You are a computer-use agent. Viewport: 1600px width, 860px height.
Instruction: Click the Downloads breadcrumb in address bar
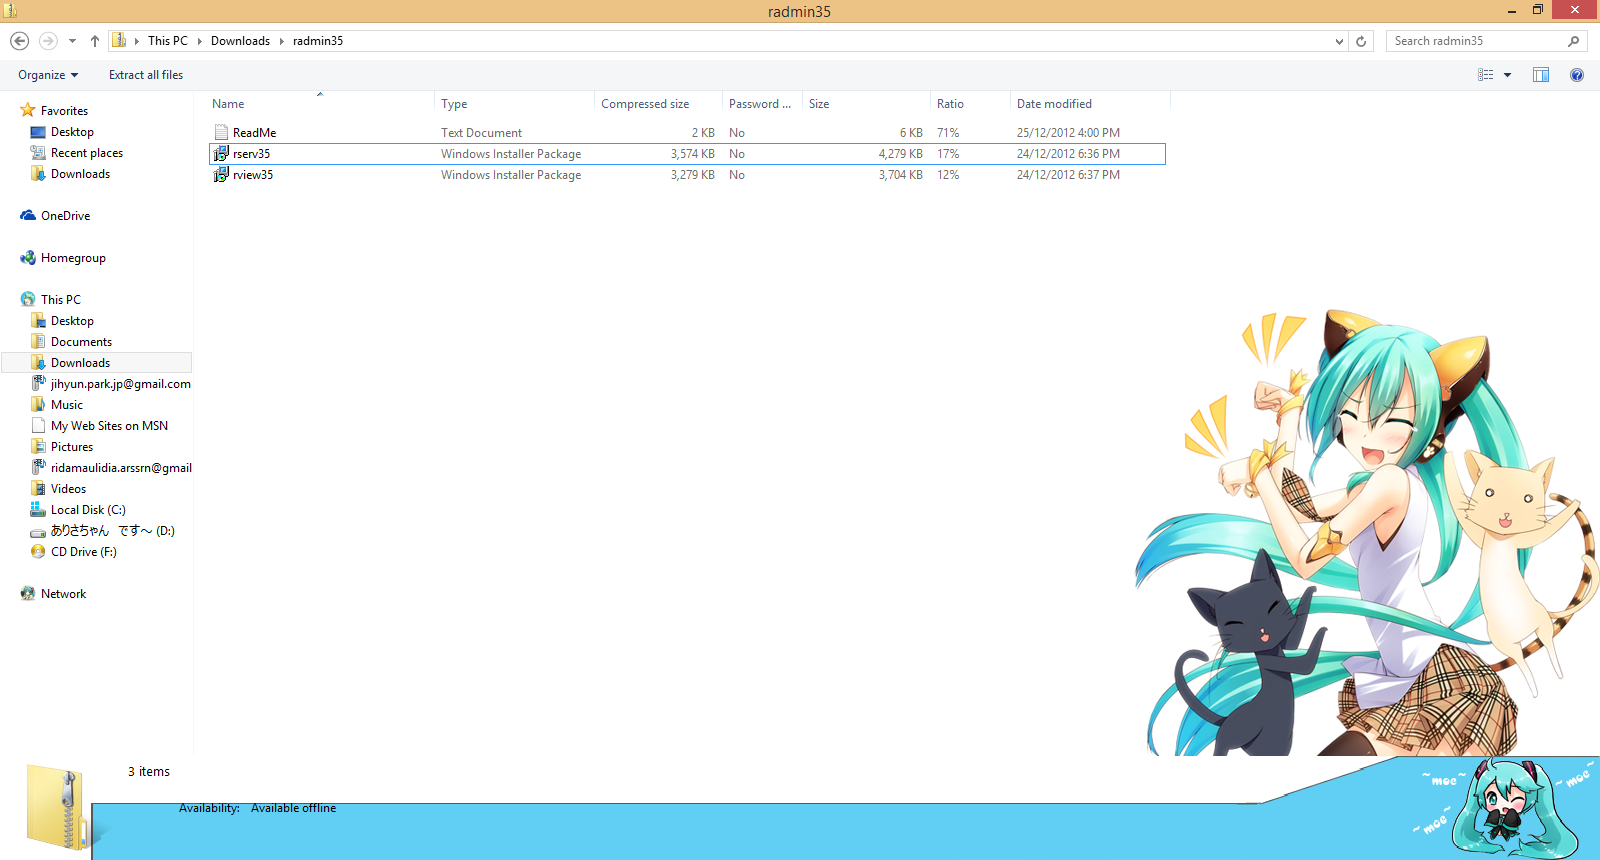coord(240,41)
